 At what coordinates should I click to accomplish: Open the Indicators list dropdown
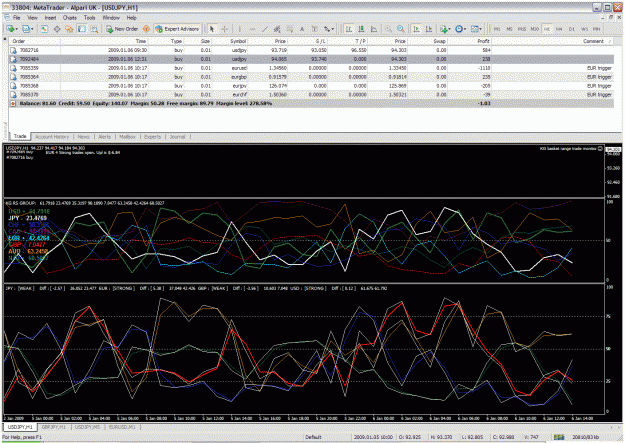(445, 29)
